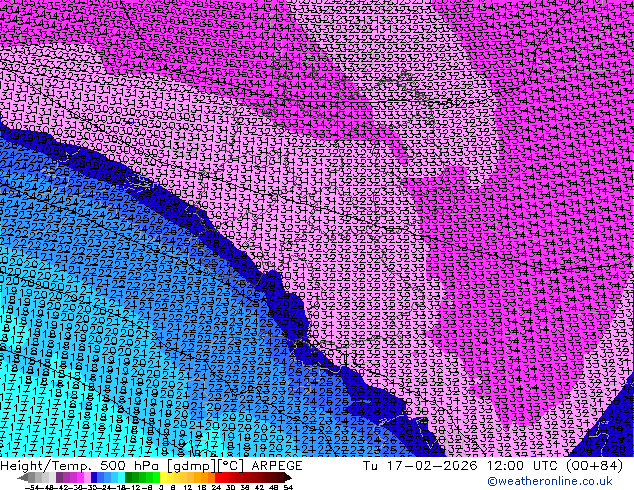Click the grey left arrow of color scale
Screen dimensions: 634x490
tap(23, 477)
